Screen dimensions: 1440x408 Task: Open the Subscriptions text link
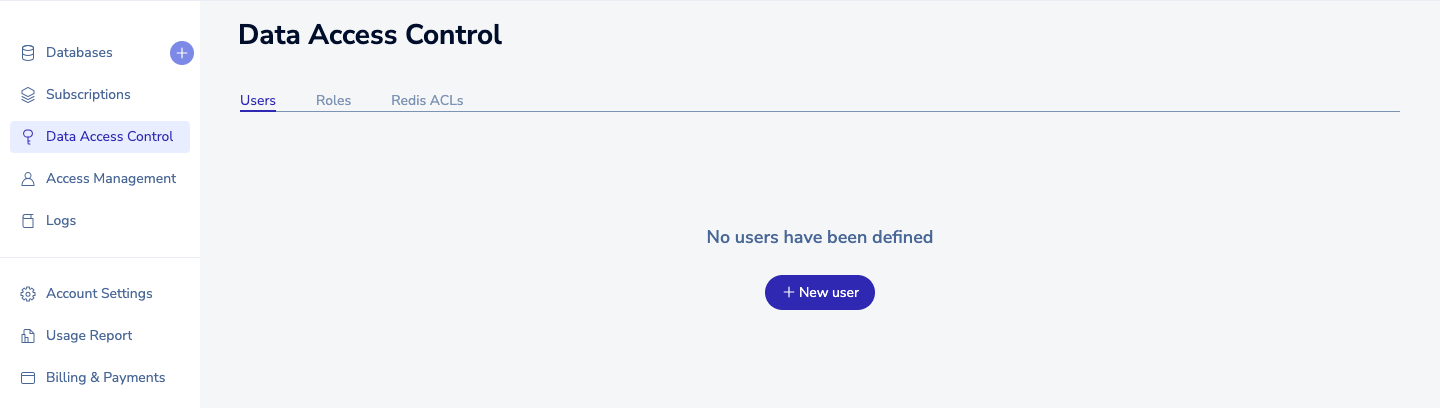(x=88, y=95)
